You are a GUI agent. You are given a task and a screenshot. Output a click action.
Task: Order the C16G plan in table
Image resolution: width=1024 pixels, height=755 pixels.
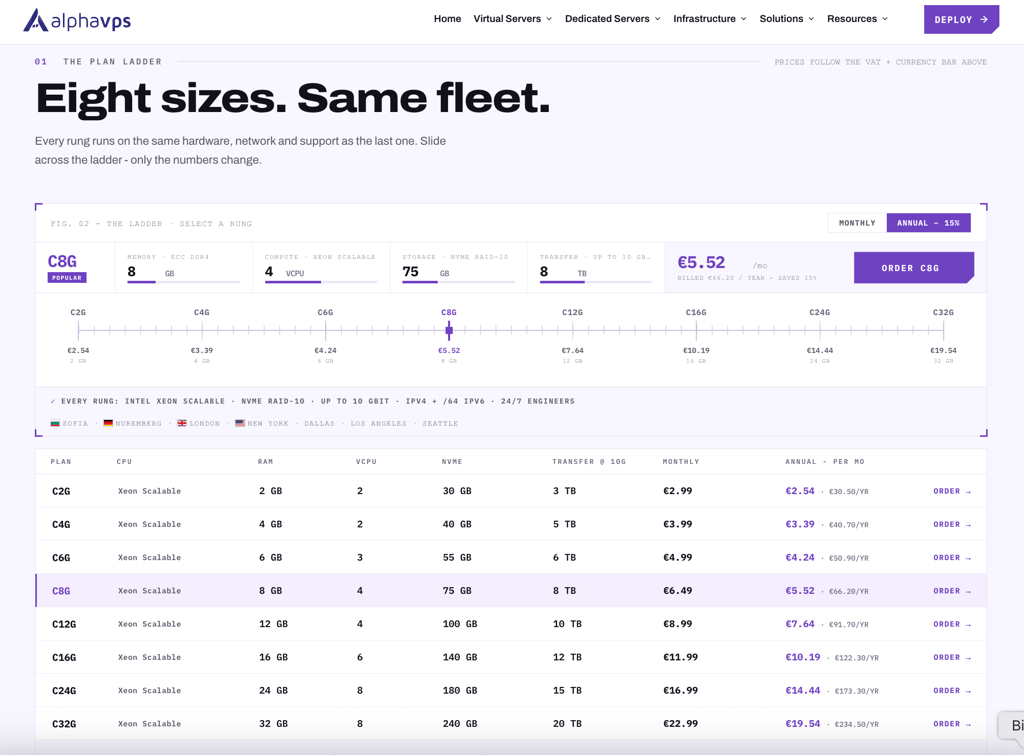(952, 658)
